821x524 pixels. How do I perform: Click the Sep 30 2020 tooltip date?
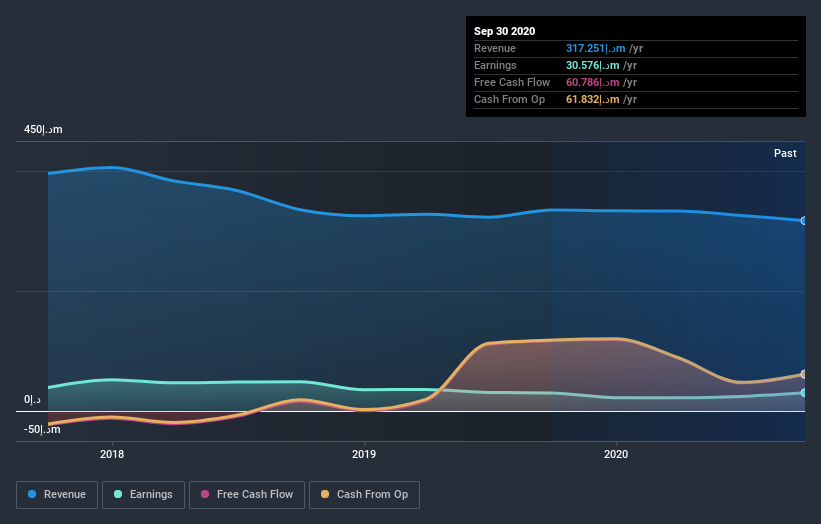click(504, 31)
